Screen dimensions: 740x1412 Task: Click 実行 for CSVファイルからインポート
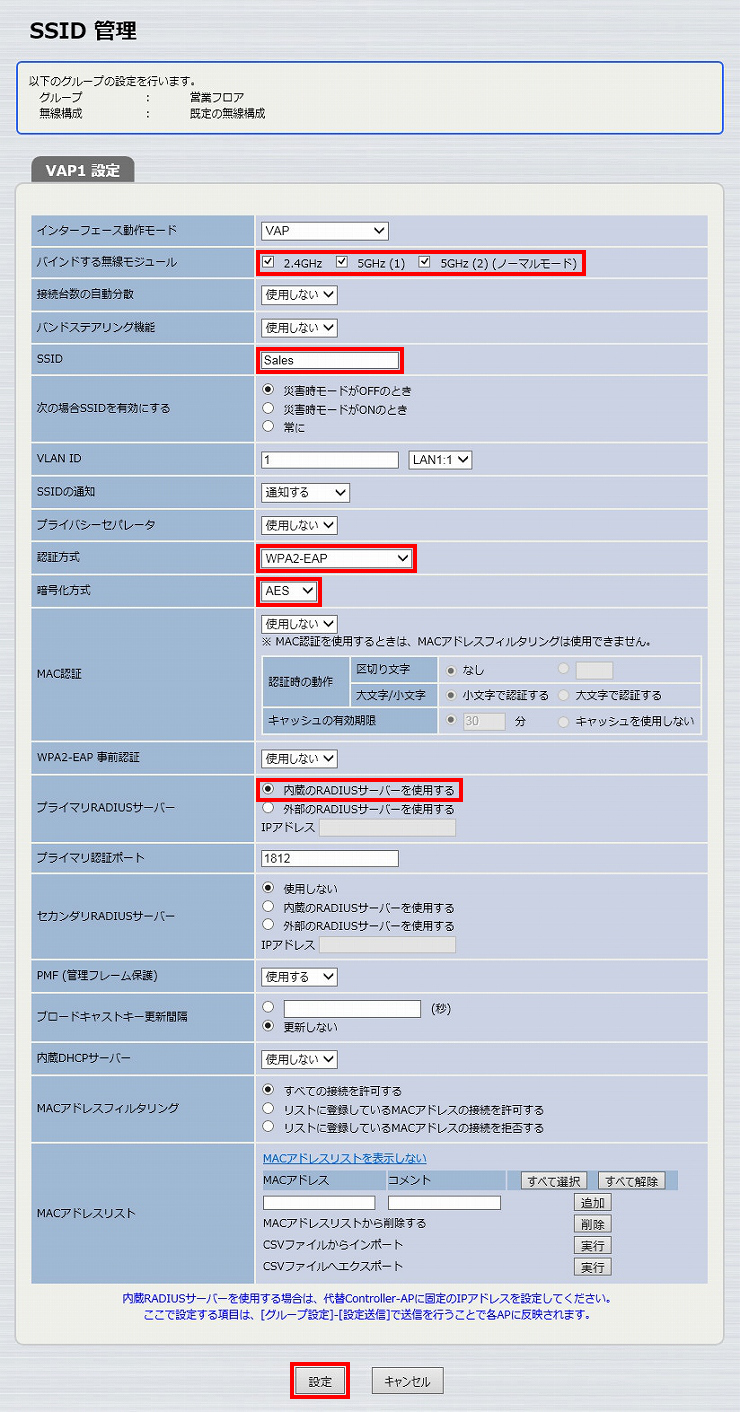[x=592, y=1246]
